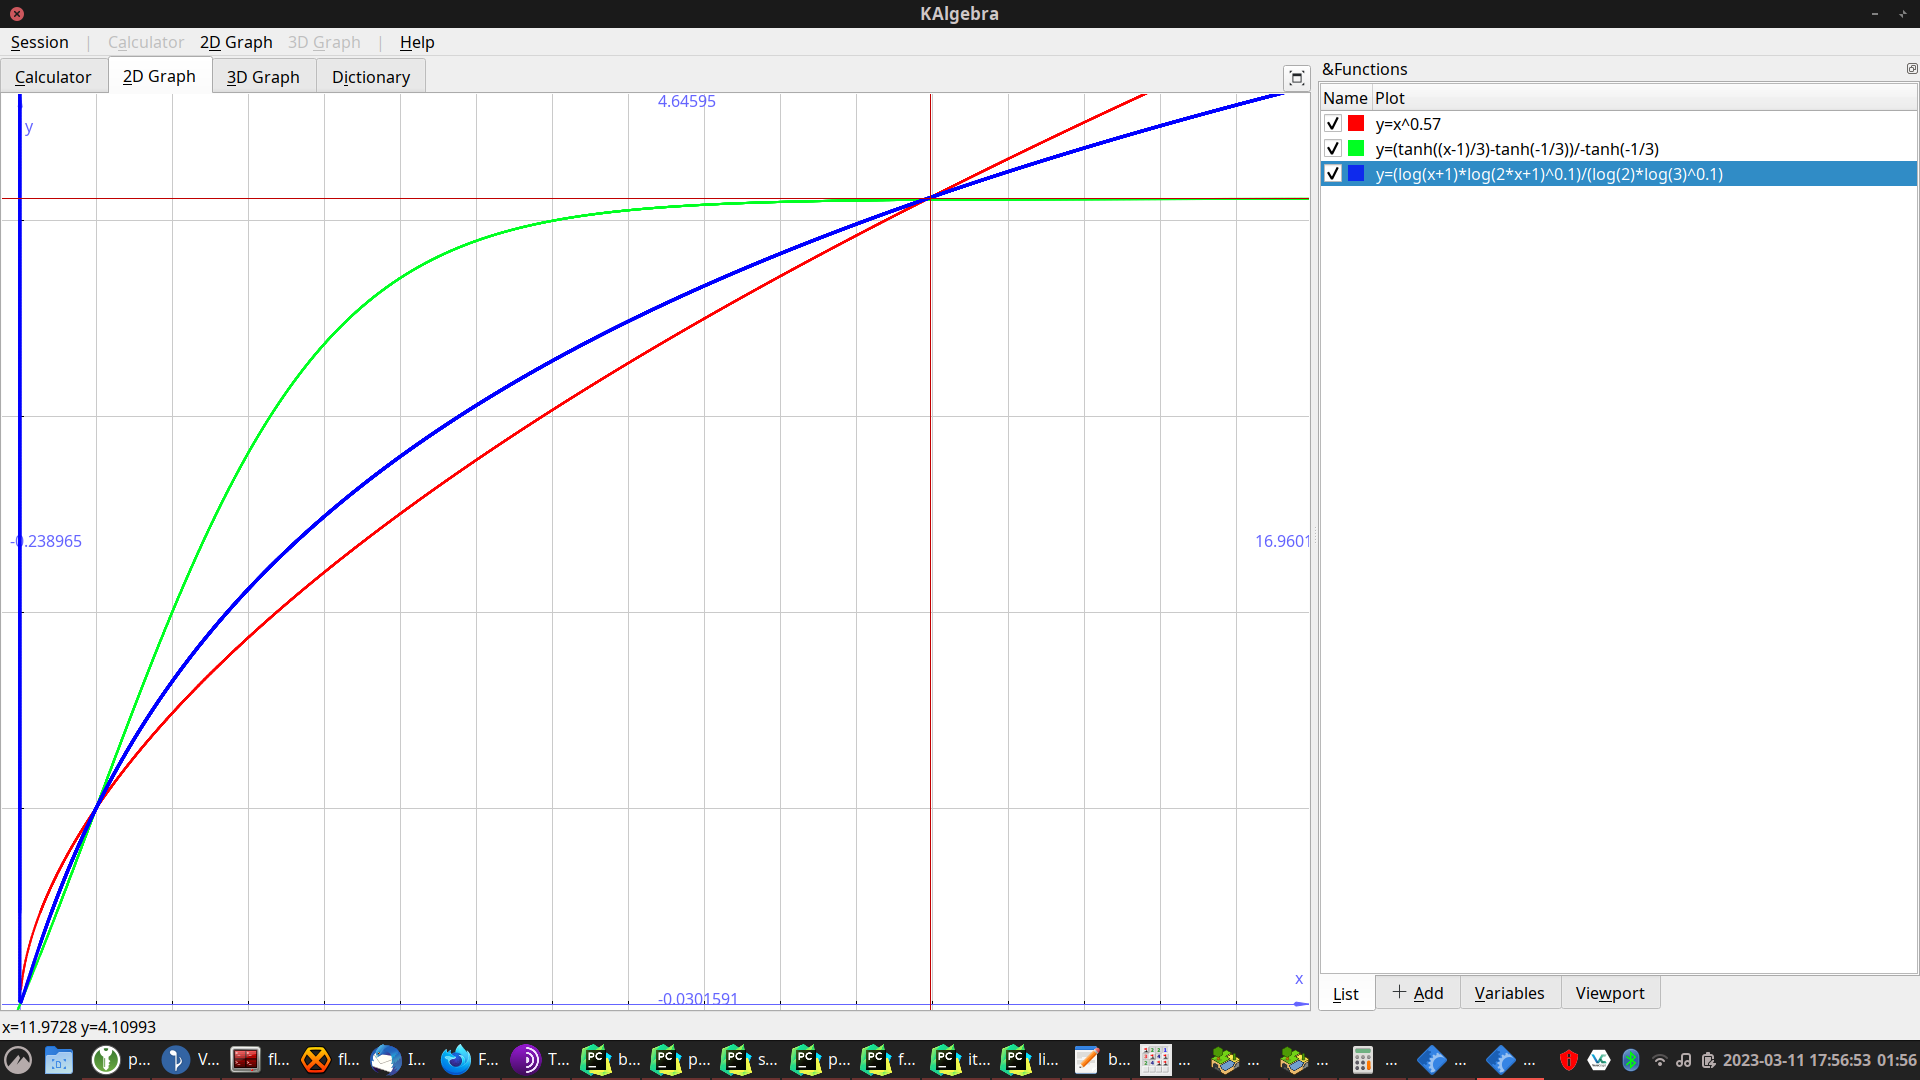
Task: Click the red shield tray icon
Action: coord(1568,1060)
